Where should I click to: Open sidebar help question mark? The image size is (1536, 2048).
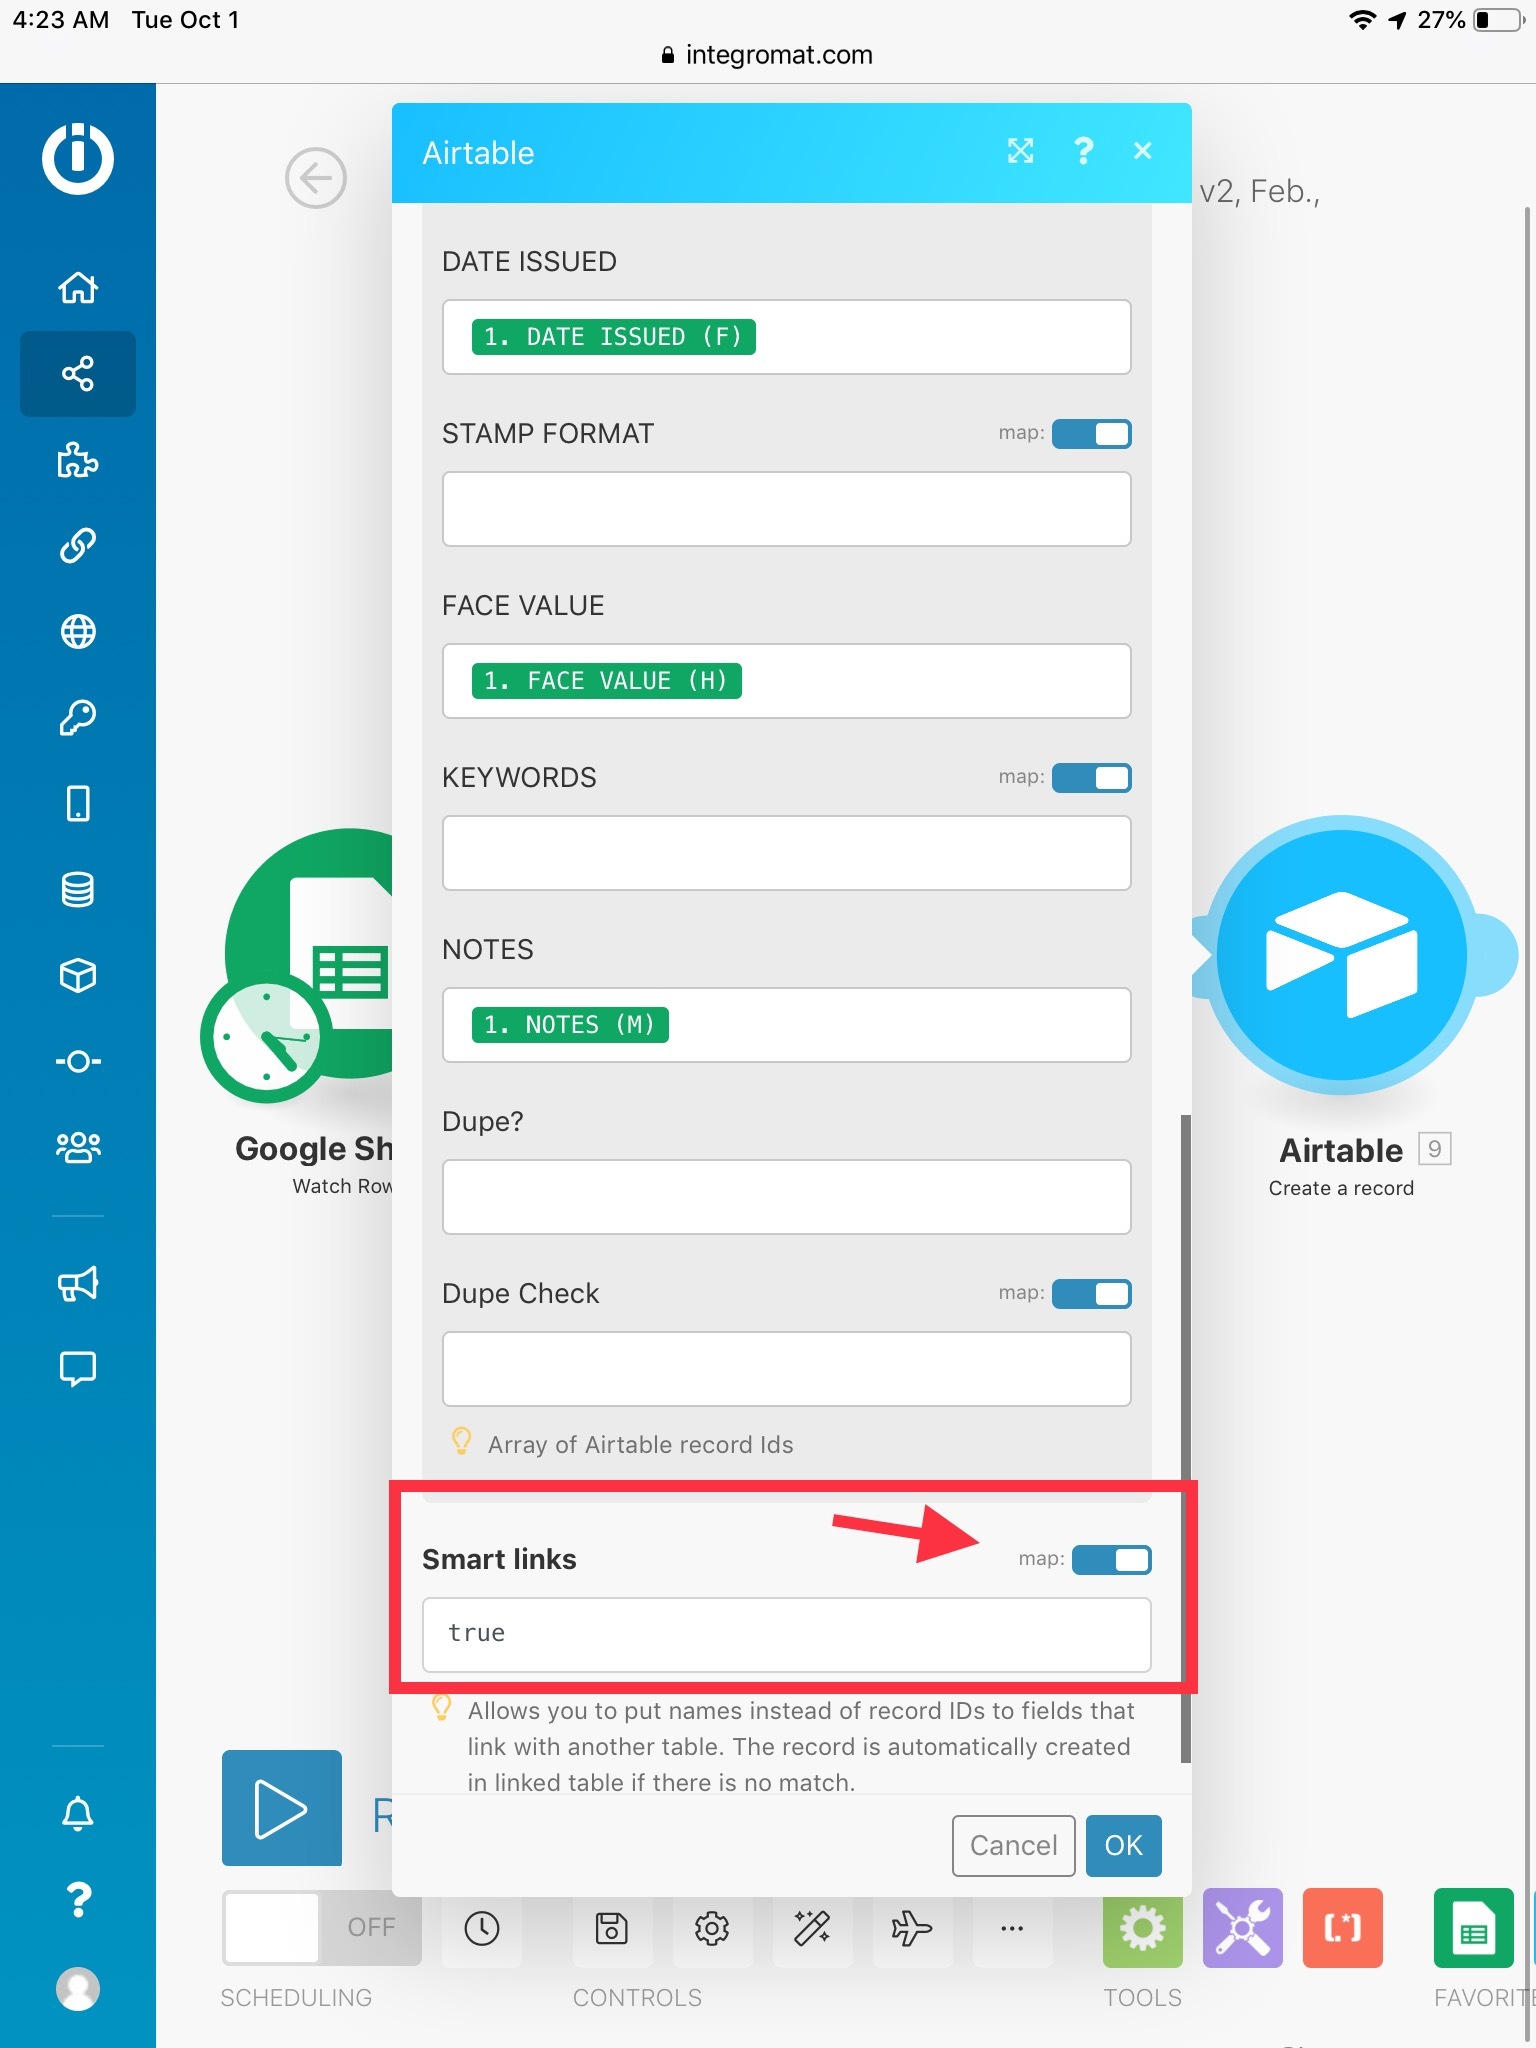coord(78,1899)
